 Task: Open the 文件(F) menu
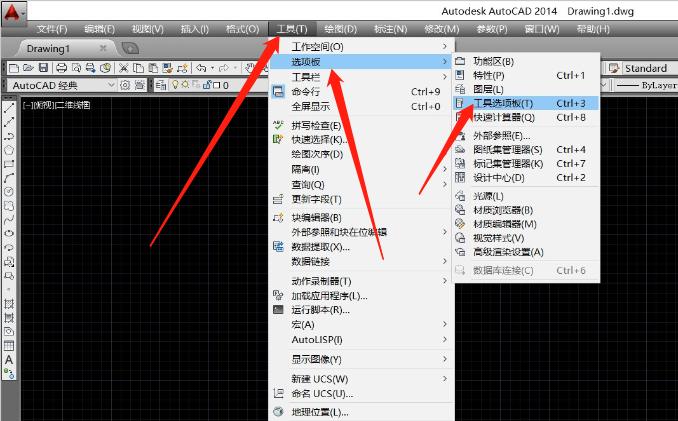click(x=52, y=29)
